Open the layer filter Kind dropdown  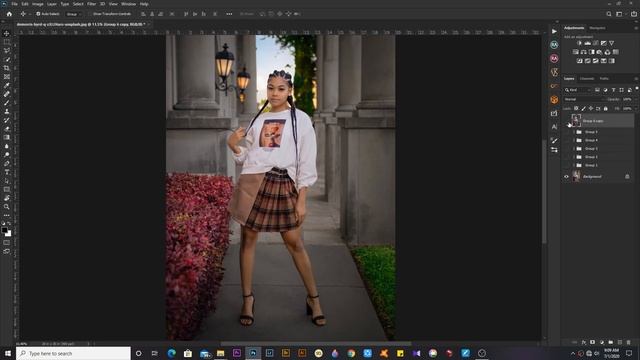[x=578, y=90]
